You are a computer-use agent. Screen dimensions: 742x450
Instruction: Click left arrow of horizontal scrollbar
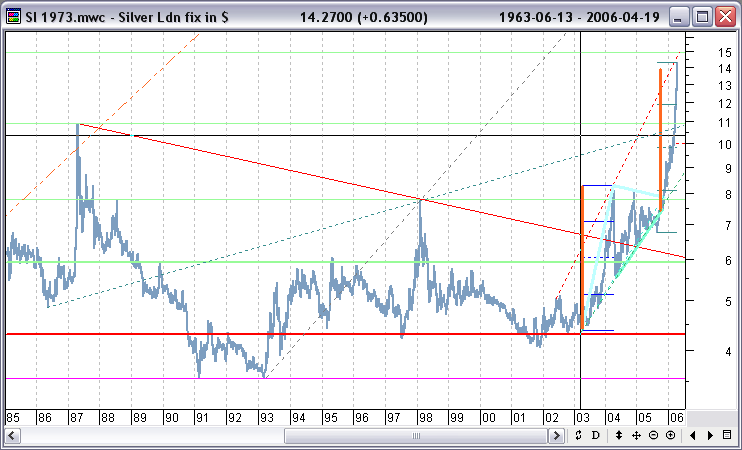click(x=13, y=436)
